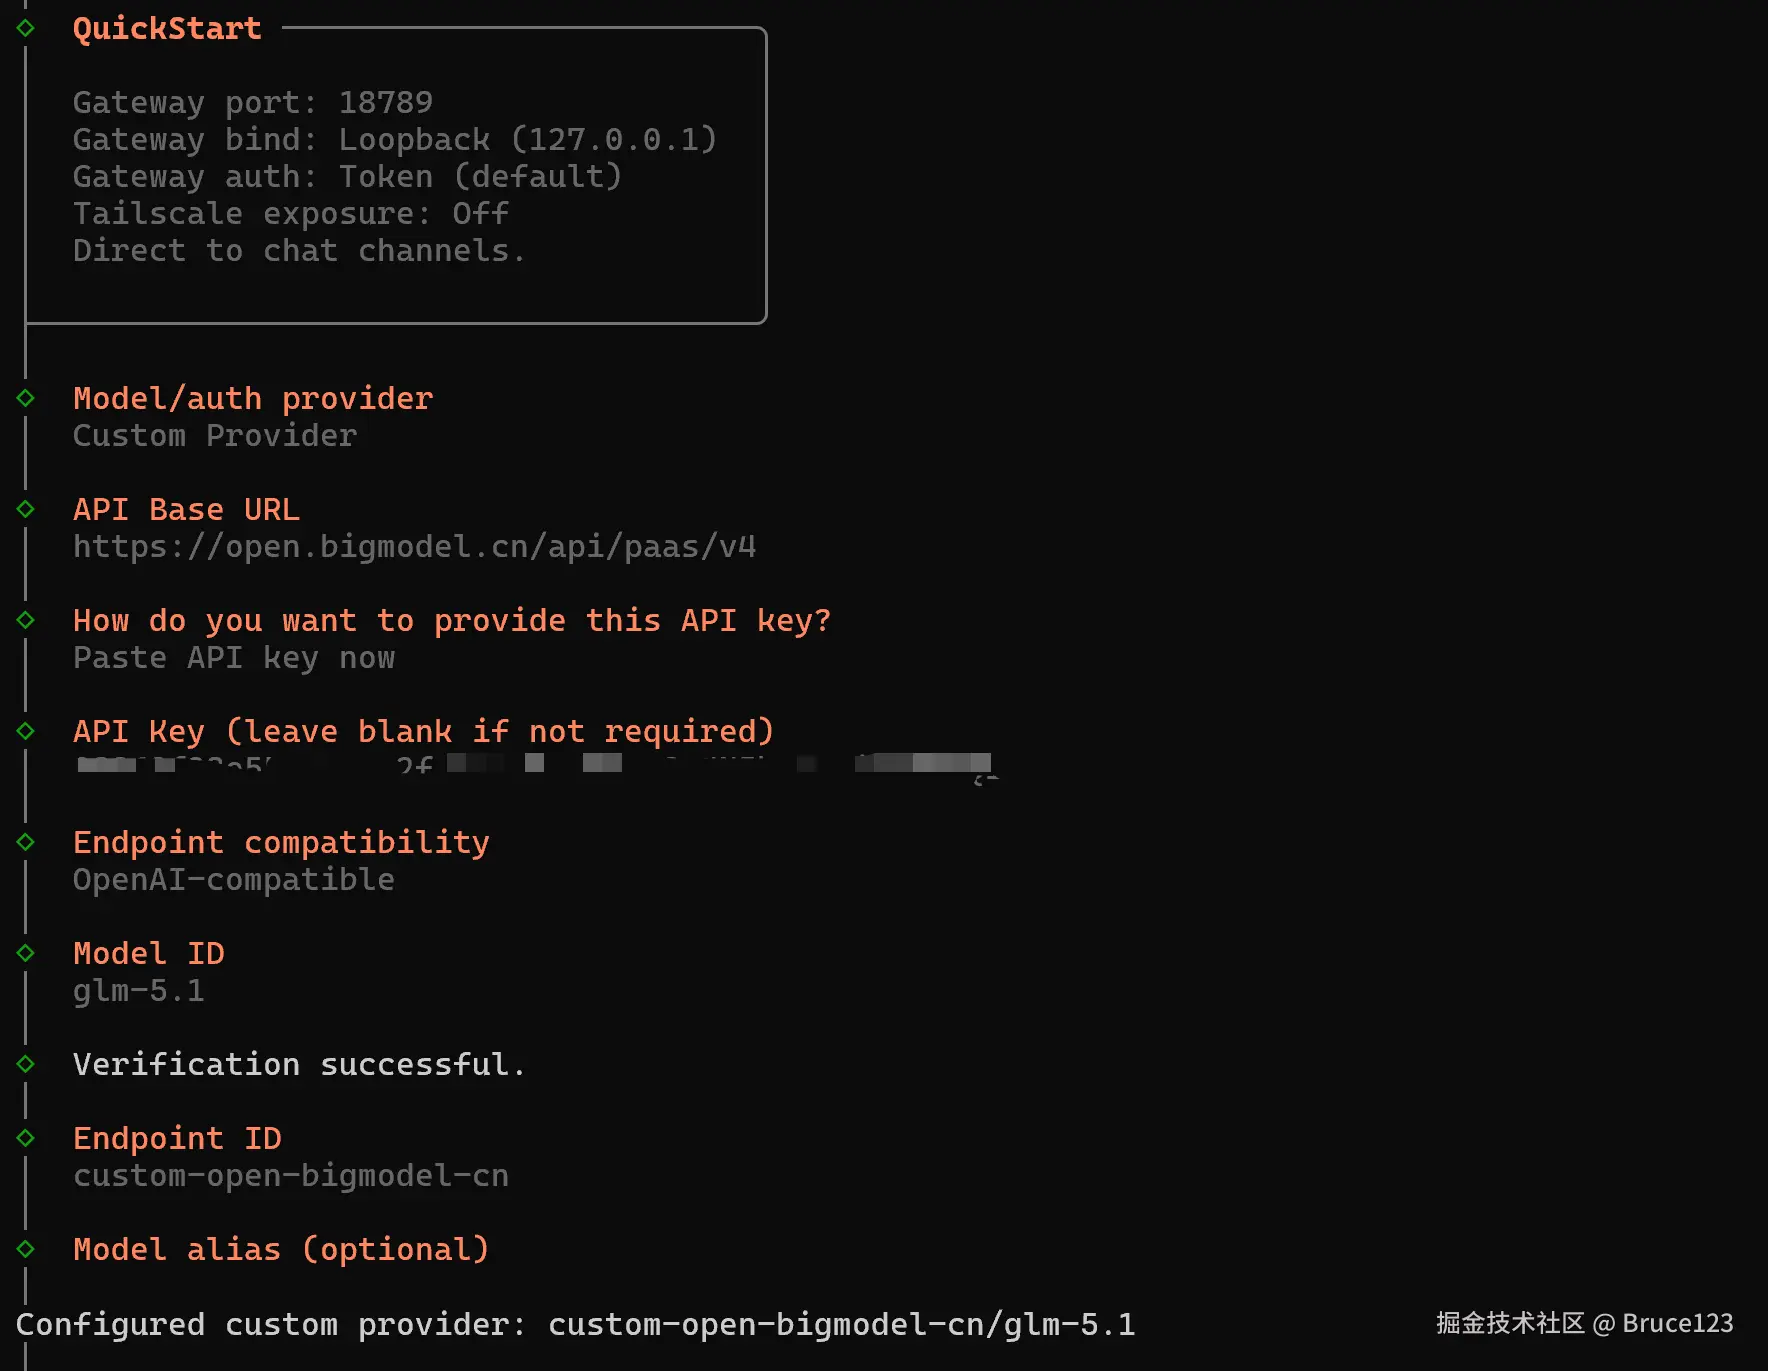Click the diamond icon beside API Base URL
1768x1371 pixels.
pos(26,509)
